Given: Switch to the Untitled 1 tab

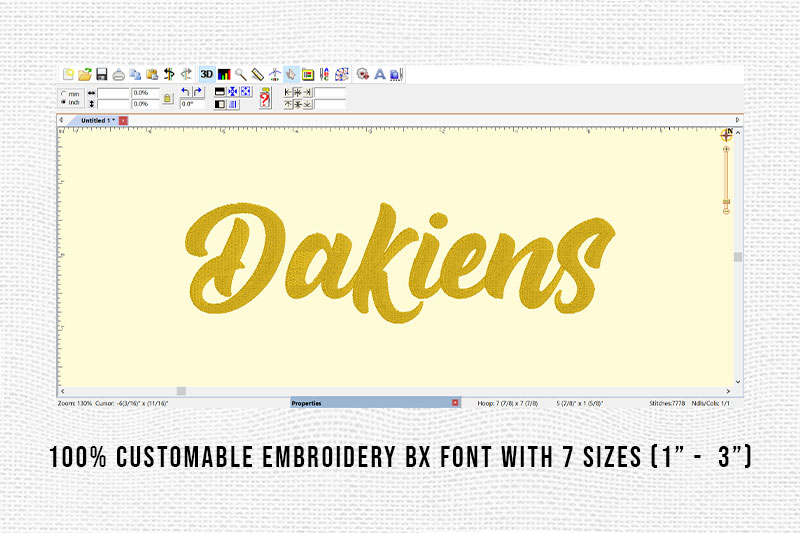Looking at the screenshot, I should click(x=96, y=120).
